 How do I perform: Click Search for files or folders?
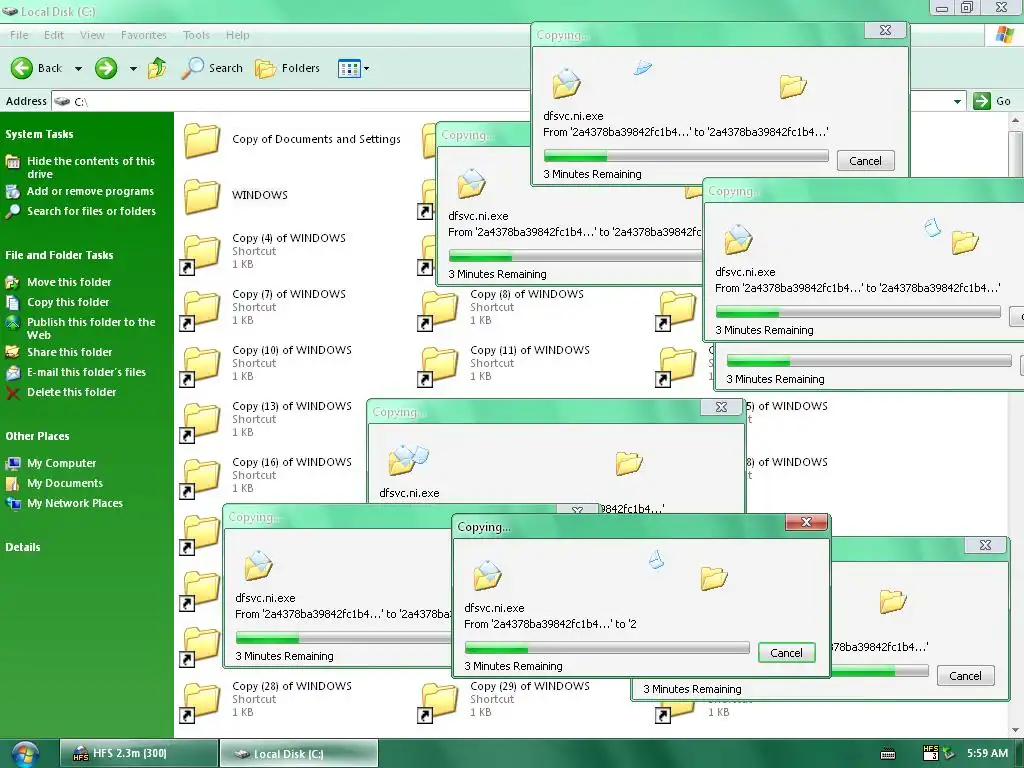point(91,211)
